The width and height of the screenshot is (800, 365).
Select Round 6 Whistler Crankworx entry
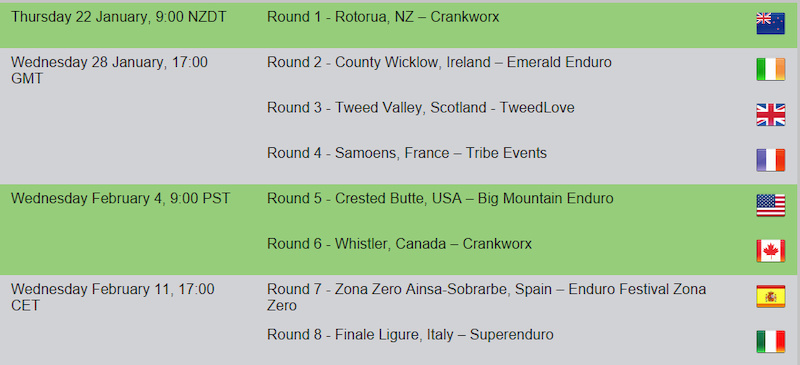(x=399, y=244)
